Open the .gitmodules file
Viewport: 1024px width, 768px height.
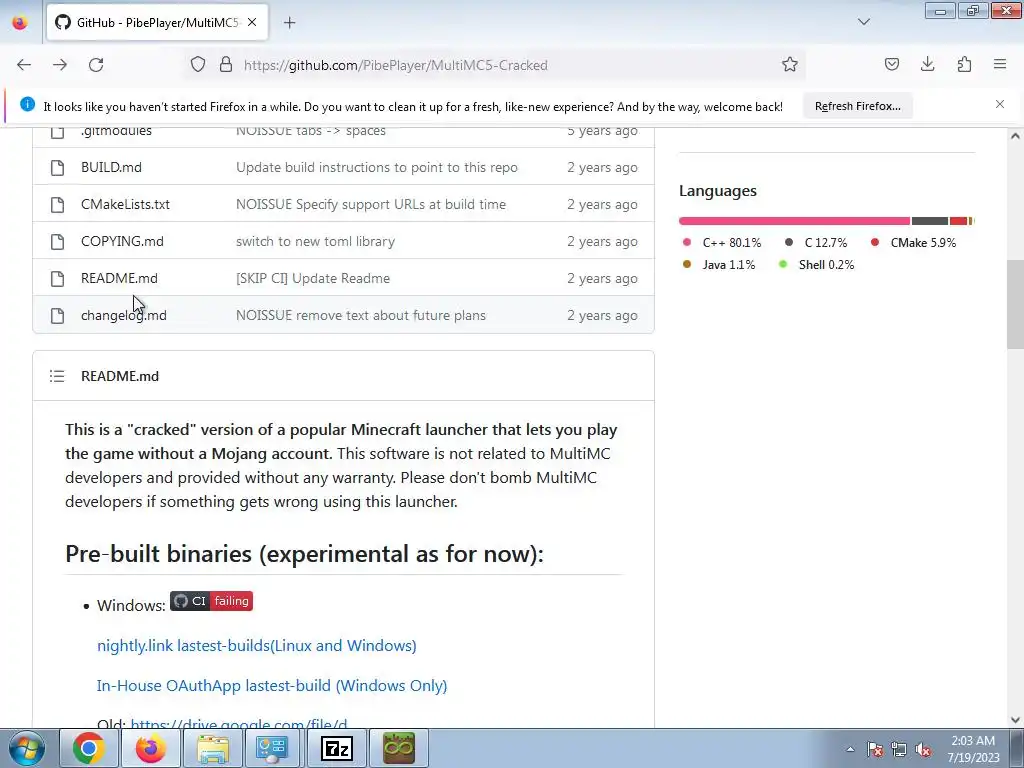click(x=116, y=131)
